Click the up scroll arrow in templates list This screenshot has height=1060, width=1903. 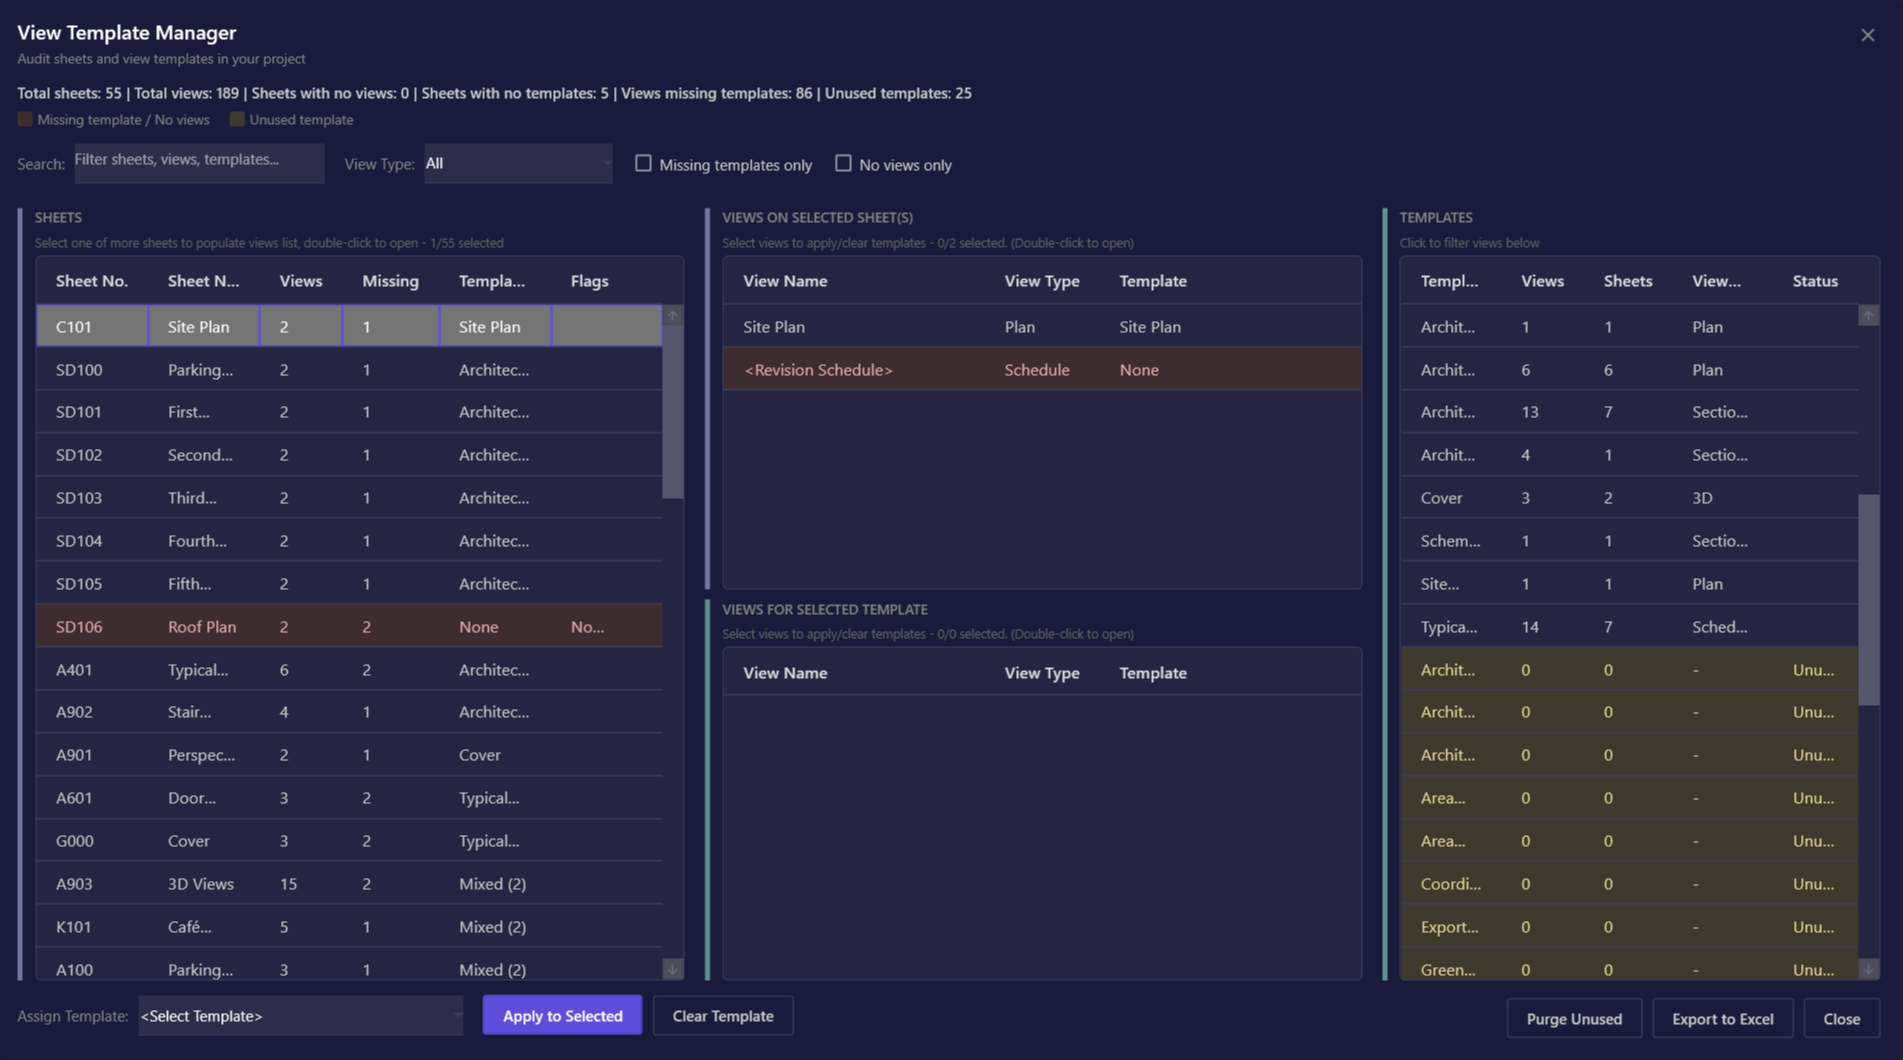coord(1869,315)
